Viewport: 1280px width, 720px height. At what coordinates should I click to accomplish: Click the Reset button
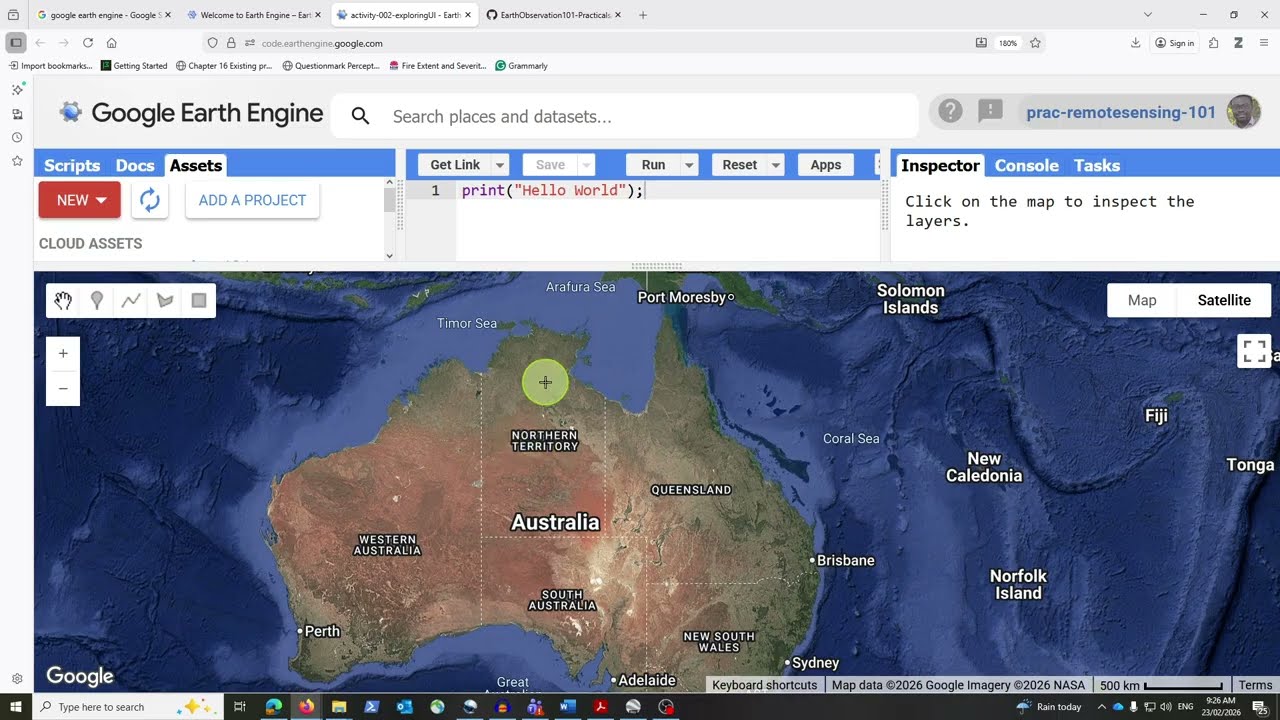click(740, 165)
